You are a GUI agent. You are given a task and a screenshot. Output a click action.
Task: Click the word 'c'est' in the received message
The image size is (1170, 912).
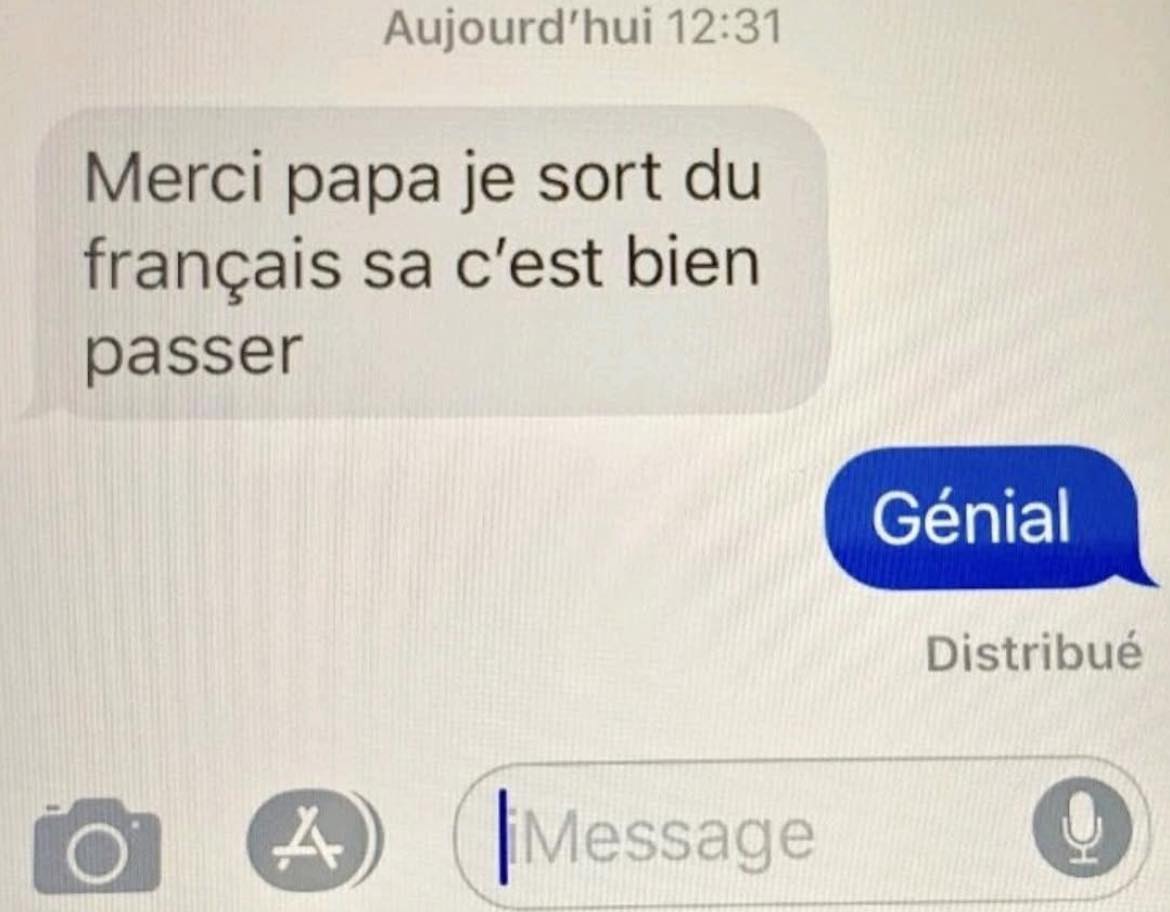[x=528, y=263]
